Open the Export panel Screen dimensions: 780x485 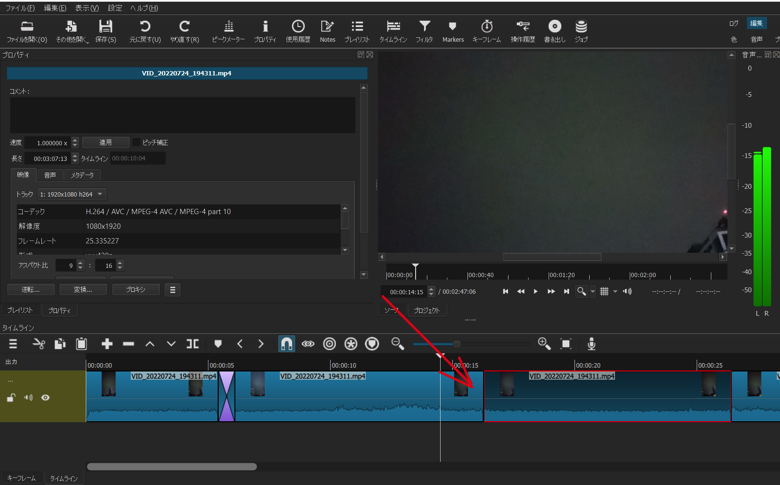click(555, 31)
